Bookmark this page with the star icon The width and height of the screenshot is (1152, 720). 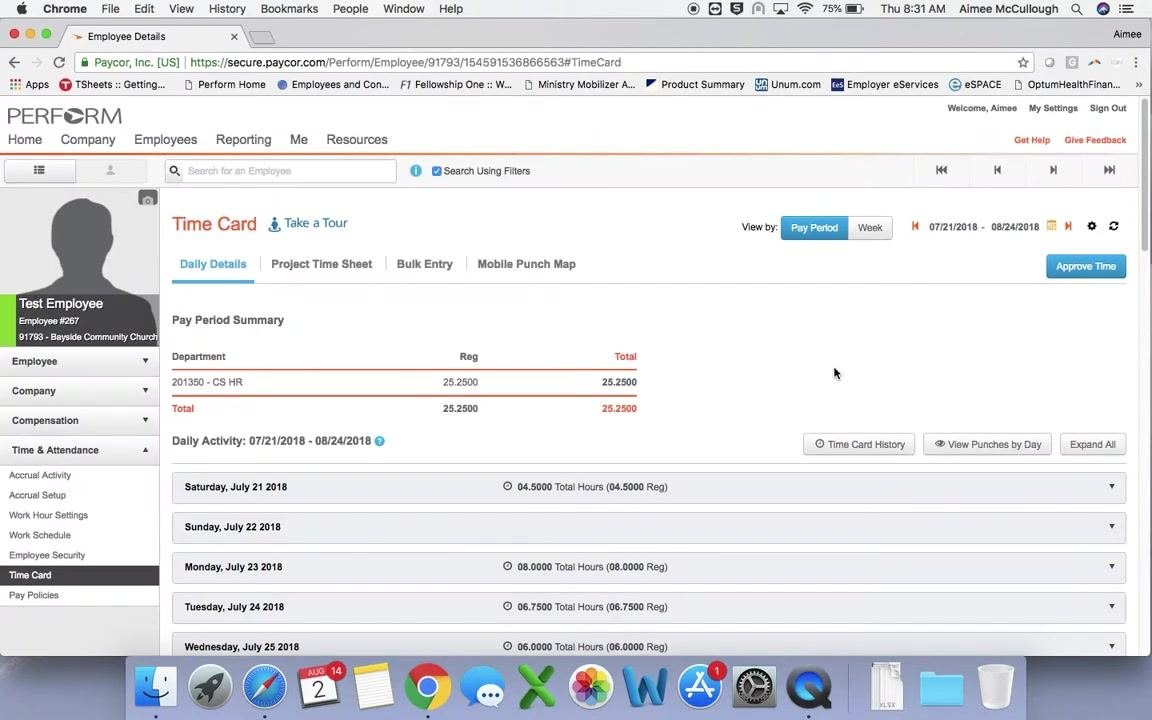pos(1023,62)
